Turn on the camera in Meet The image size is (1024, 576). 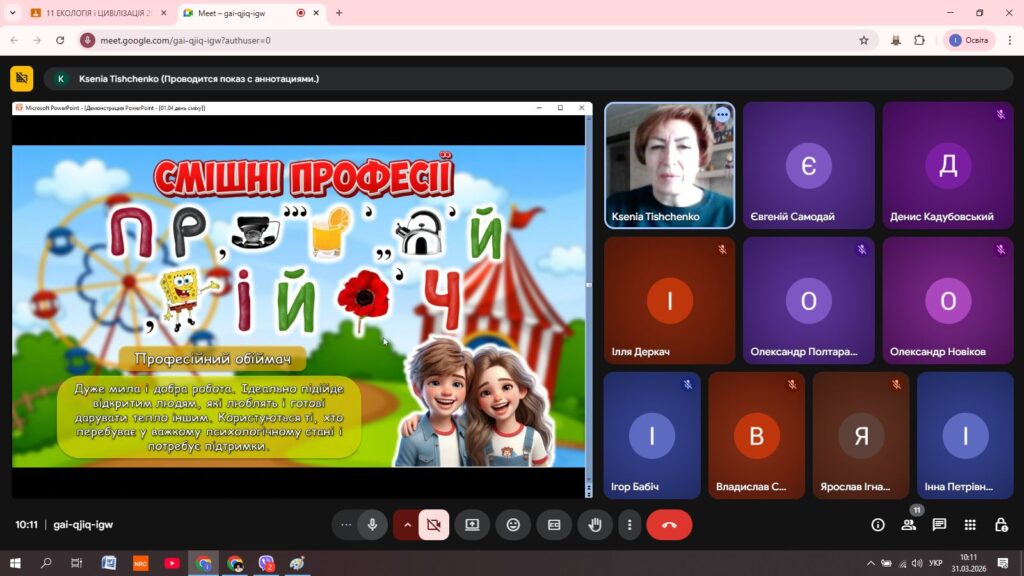pos(433,524)
